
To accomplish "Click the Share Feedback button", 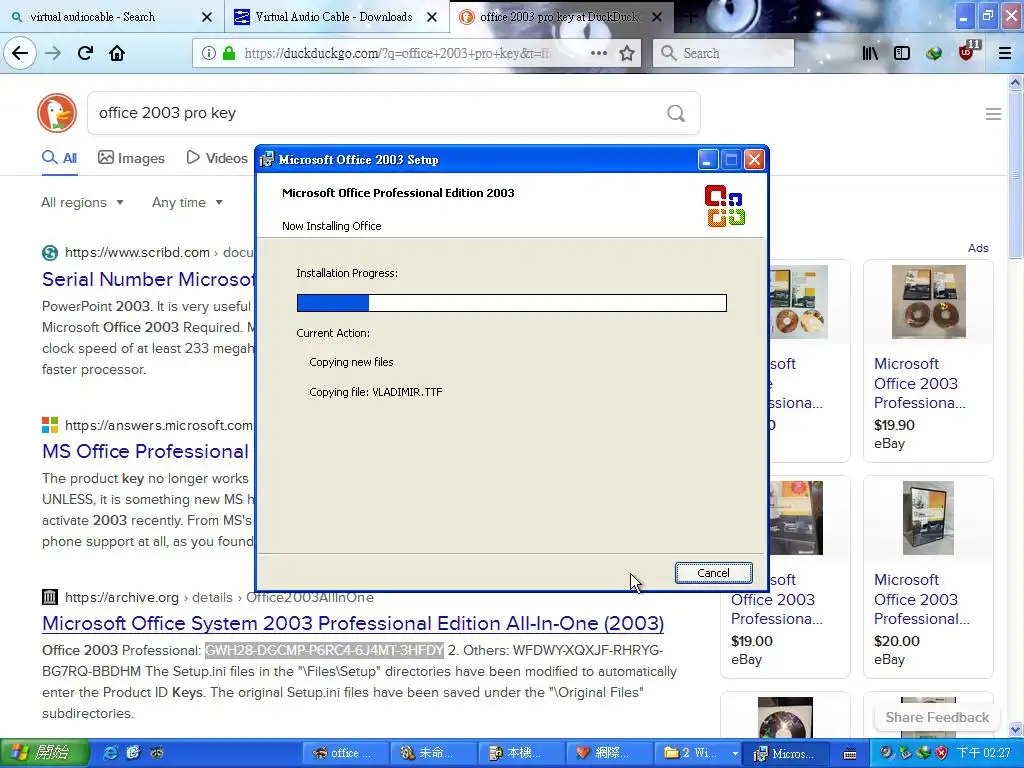I will (936, 717).
